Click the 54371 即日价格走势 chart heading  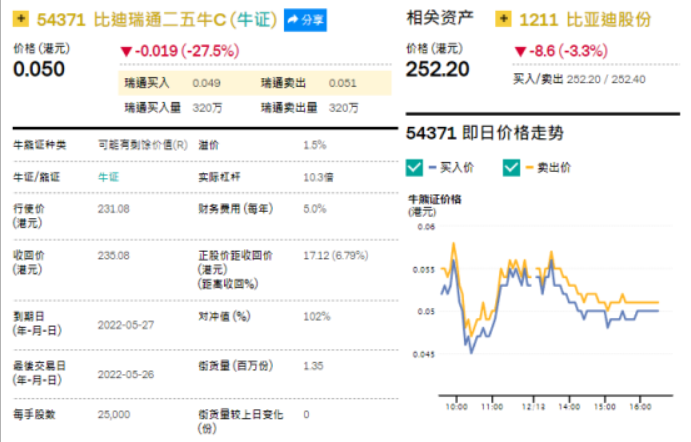click(x=485, y=133)
